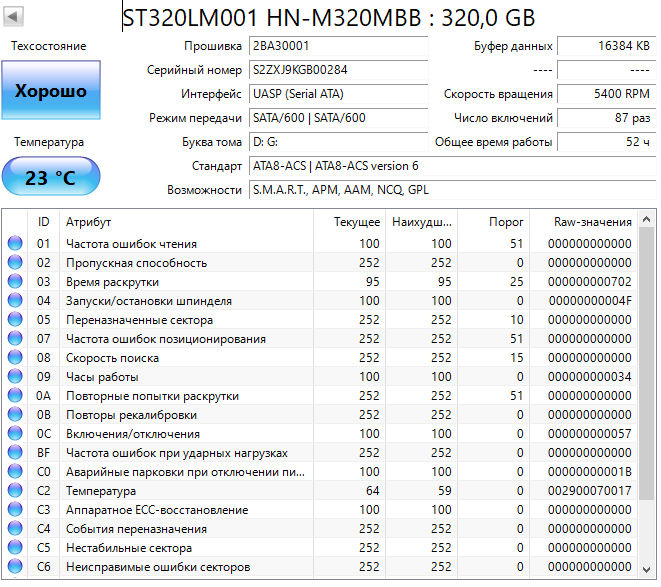Click status orb for Время раскрутки row
This screenshot has height=587, width=661.
[15, 281]
